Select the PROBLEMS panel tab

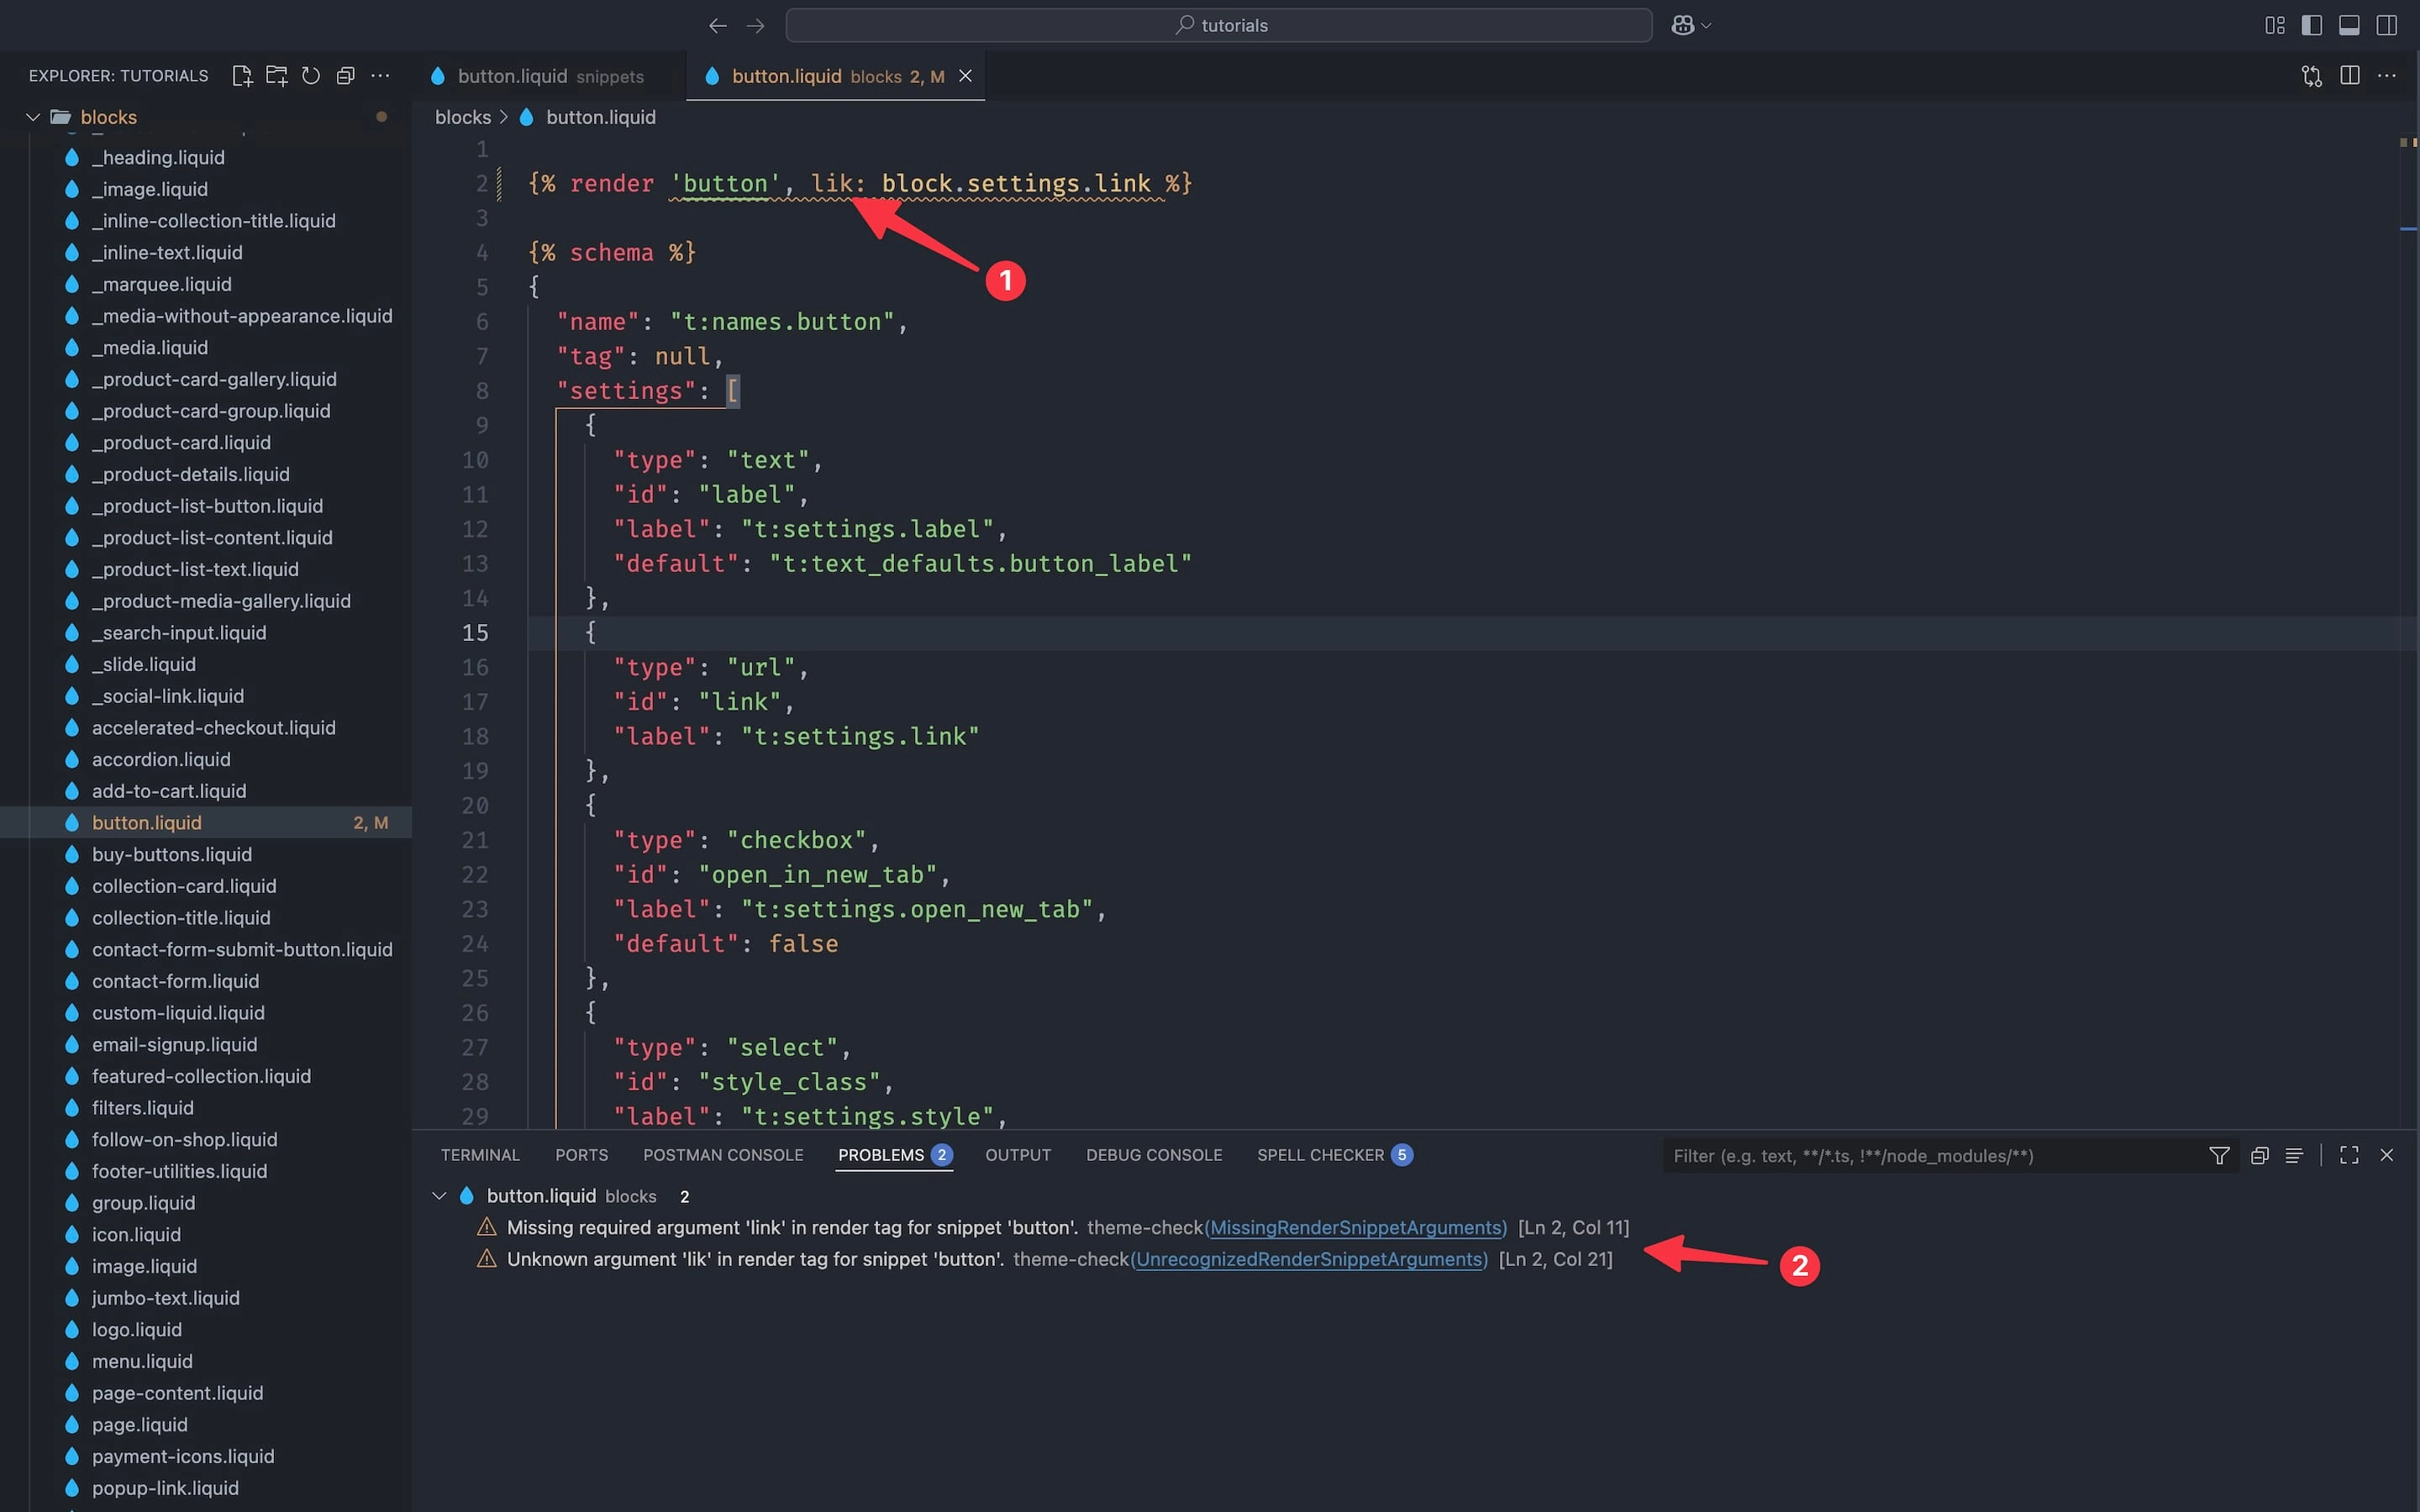[x=894, y=1155]
